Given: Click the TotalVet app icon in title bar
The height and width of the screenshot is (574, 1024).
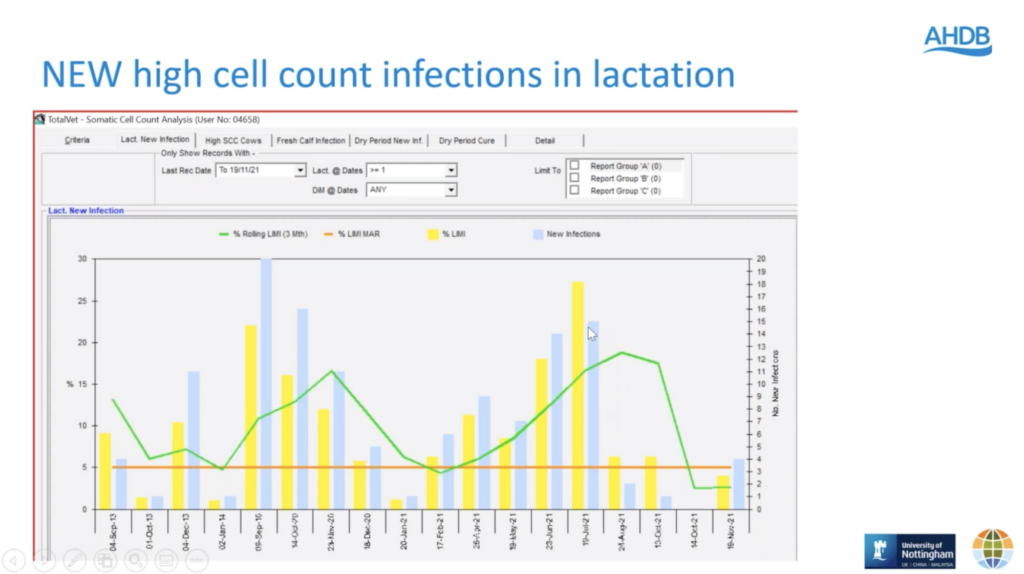Looking at the screenshot, I should pyautogui.click(x=40, y=119).
